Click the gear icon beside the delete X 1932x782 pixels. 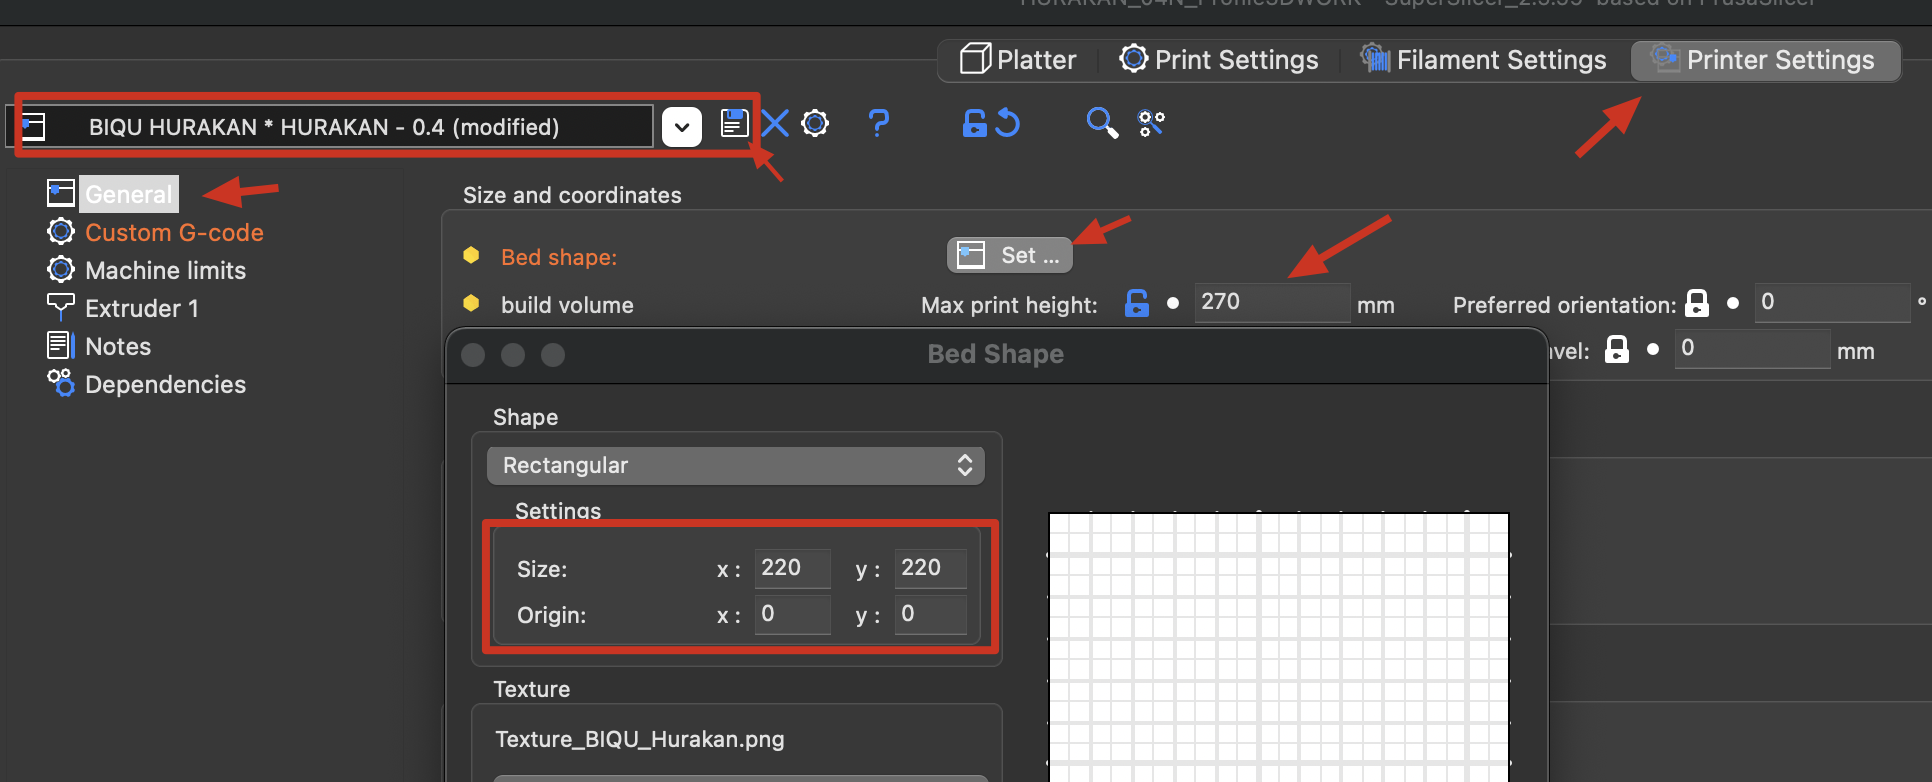[816, 124]
